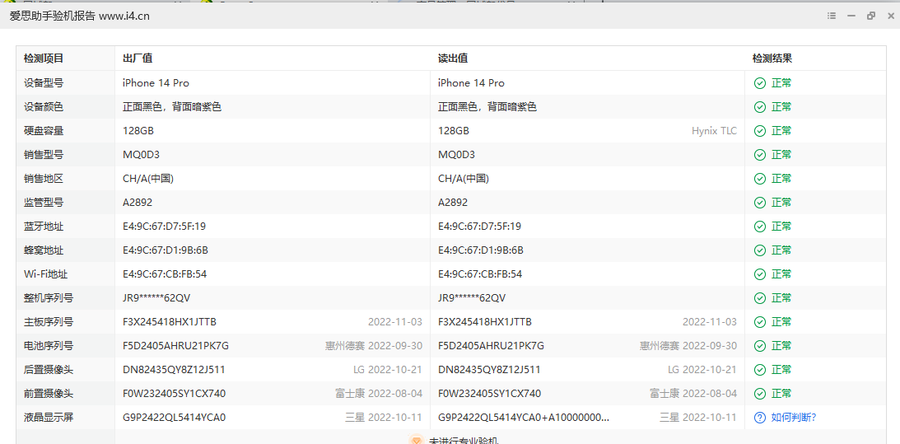900x444 pixels.
Task: Select the 蜂窝地址 row label
Action: click(x=44, y=251)
